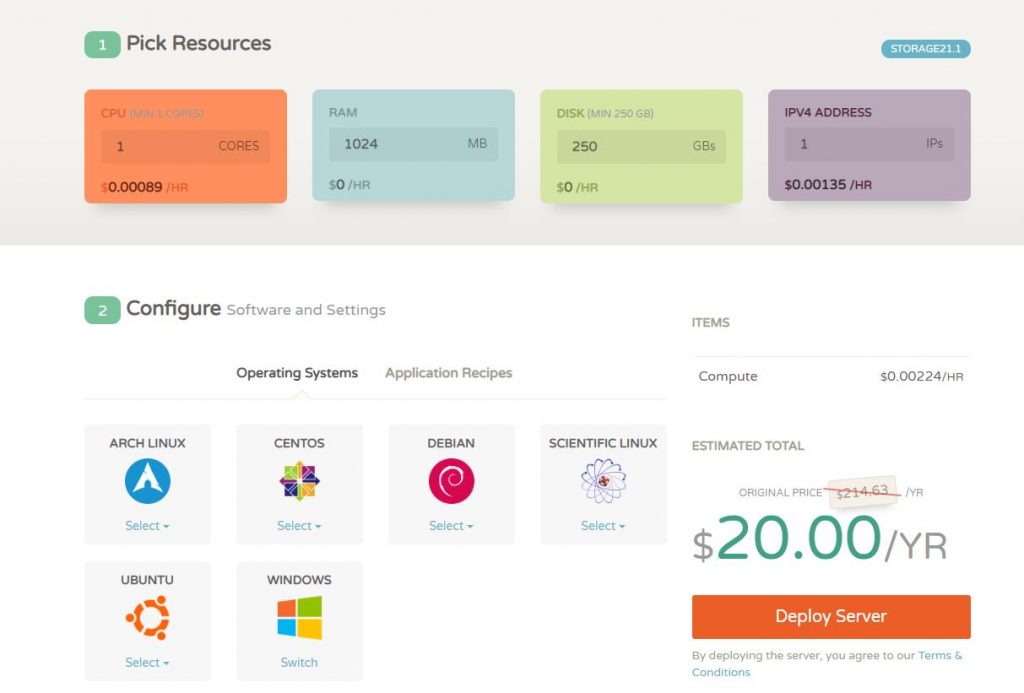Viewport: 1024px width, 693px height.
Task: Switch to the Operating Systems tab
Action: [x=297, y=373]
